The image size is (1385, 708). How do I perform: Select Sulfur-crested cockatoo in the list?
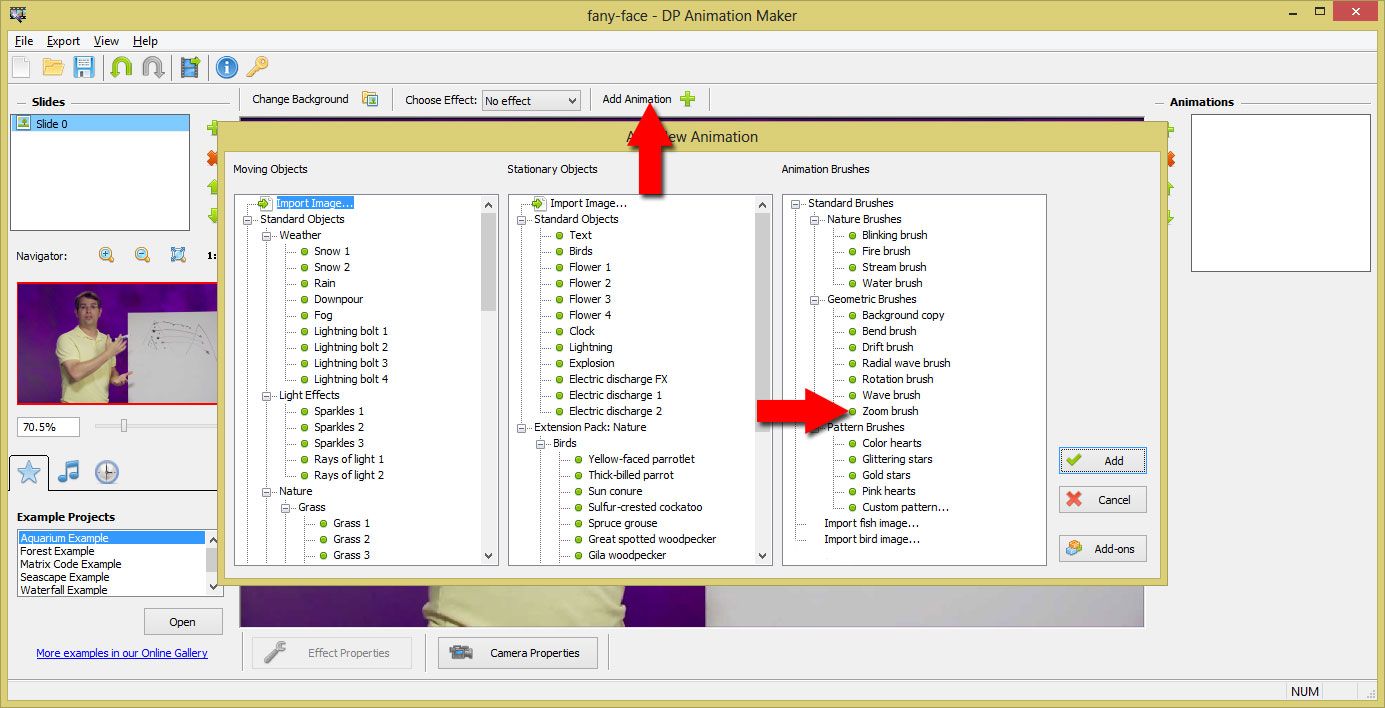[x=645, y=507]
